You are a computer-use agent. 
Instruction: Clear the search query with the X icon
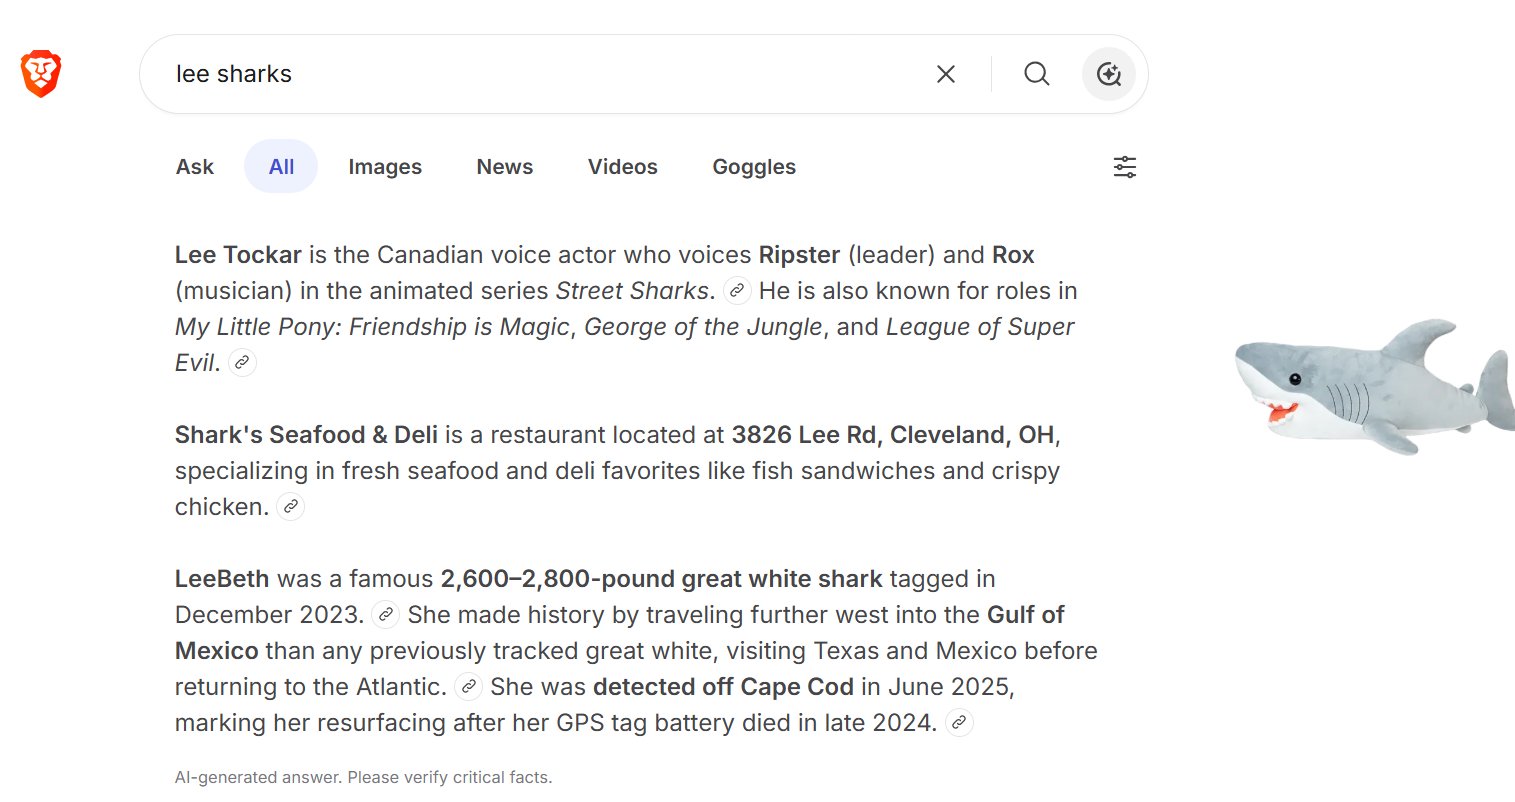point(946,74)
